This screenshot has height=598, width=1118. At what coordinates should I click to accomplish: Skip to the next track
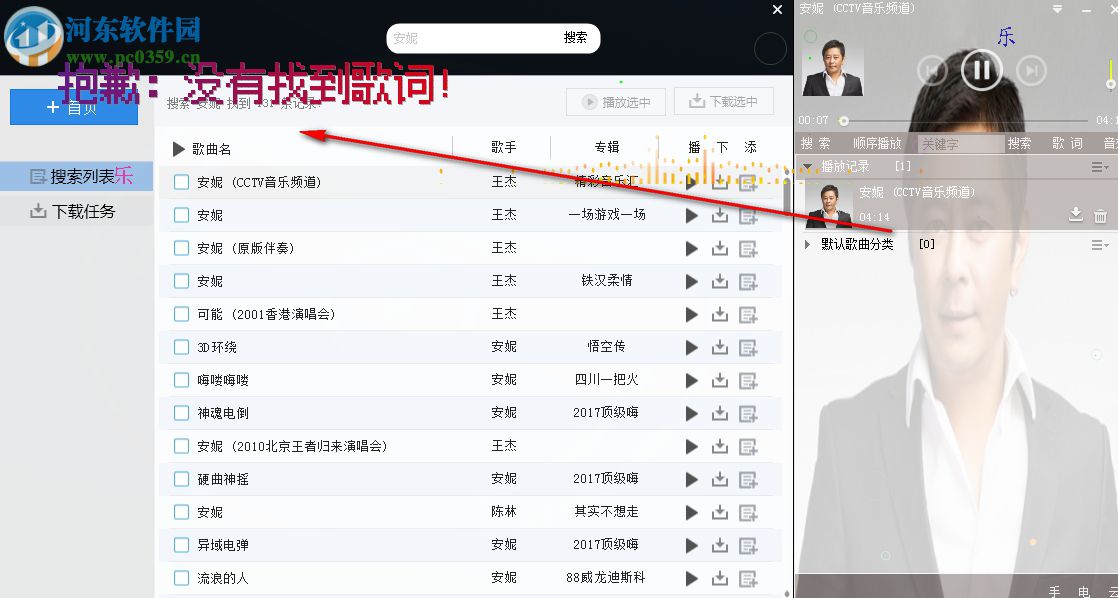tap(1031, 70)
